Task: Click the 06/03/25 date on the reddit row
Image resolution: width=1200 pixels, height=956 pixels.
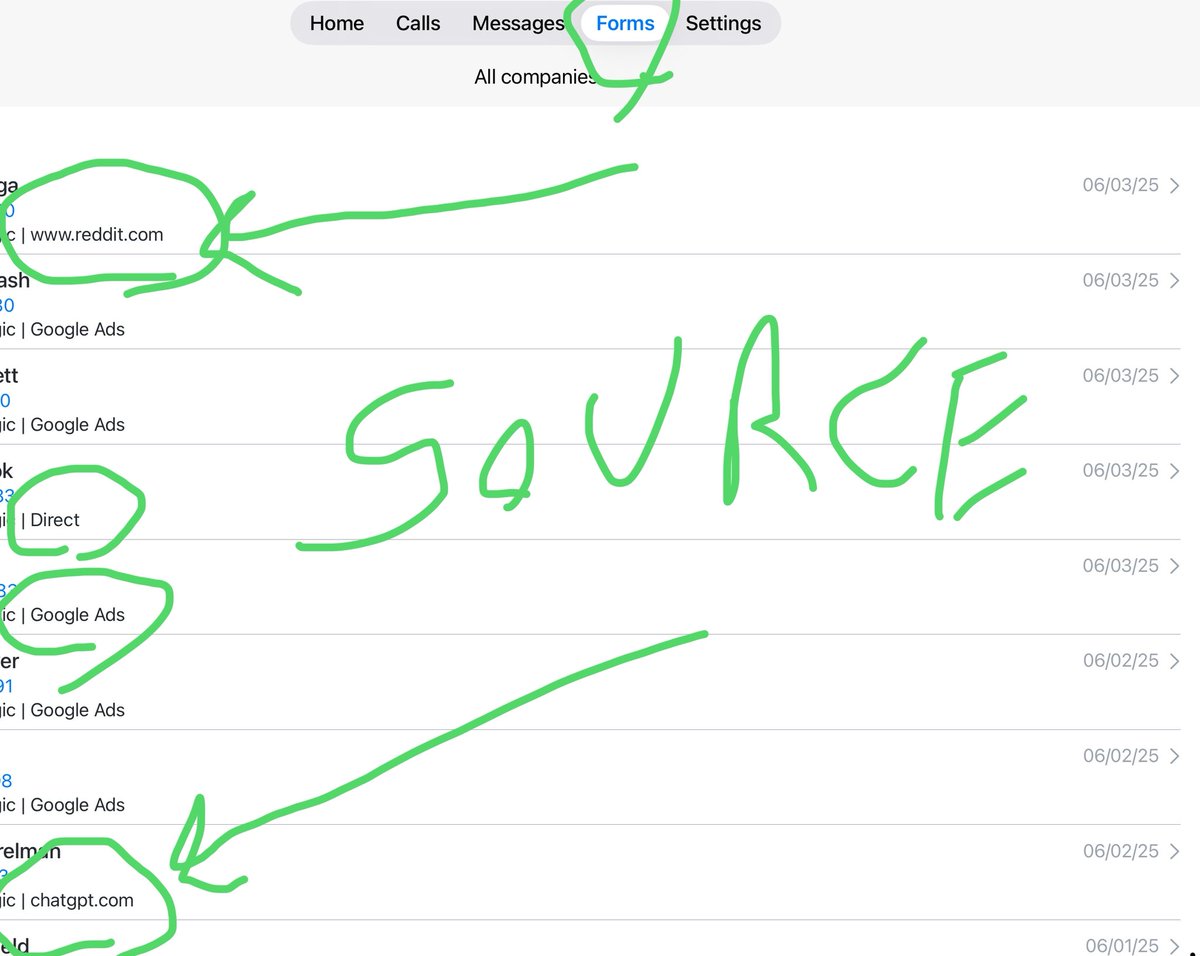Action: pyautogui.click(x=1120, y=186)
